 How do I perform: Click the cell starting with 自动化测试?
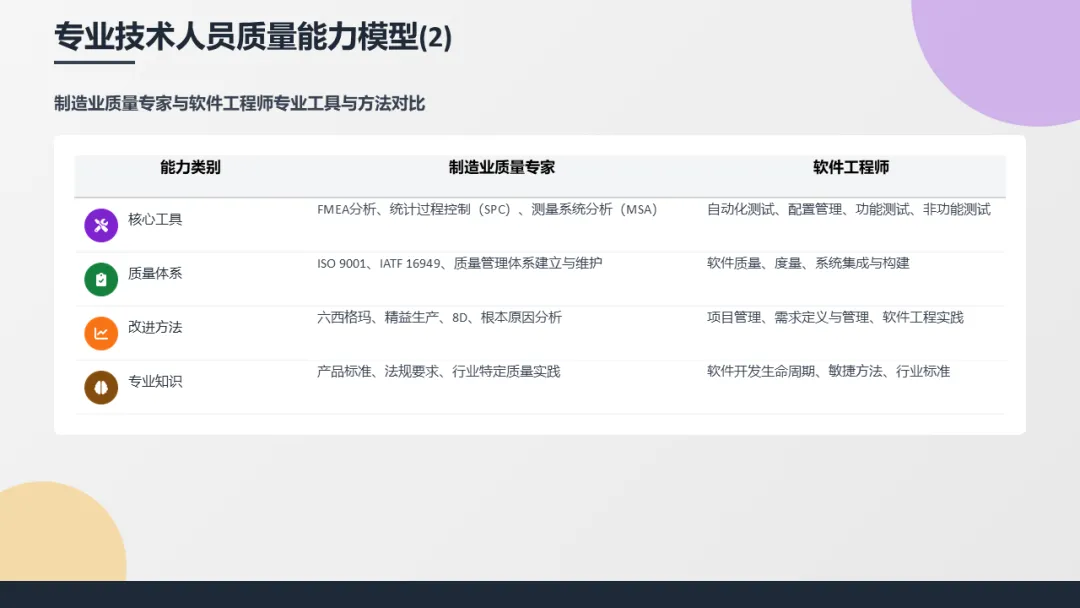[x=849, y=209]
